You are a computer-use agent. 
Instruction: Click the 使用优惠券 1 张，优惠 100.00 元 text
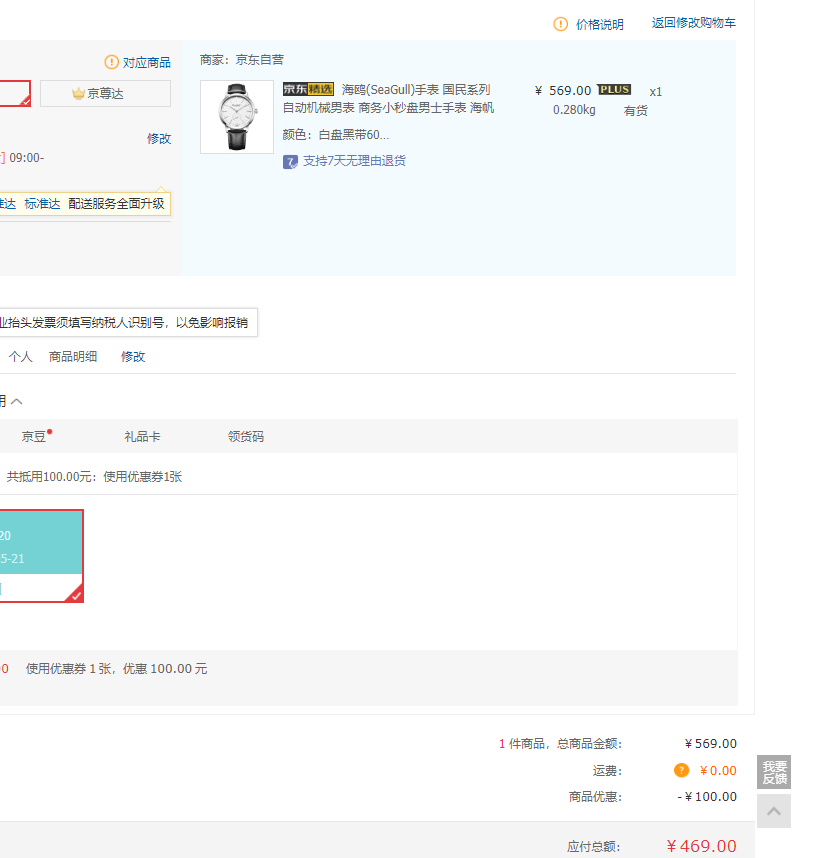click(117, 669)
